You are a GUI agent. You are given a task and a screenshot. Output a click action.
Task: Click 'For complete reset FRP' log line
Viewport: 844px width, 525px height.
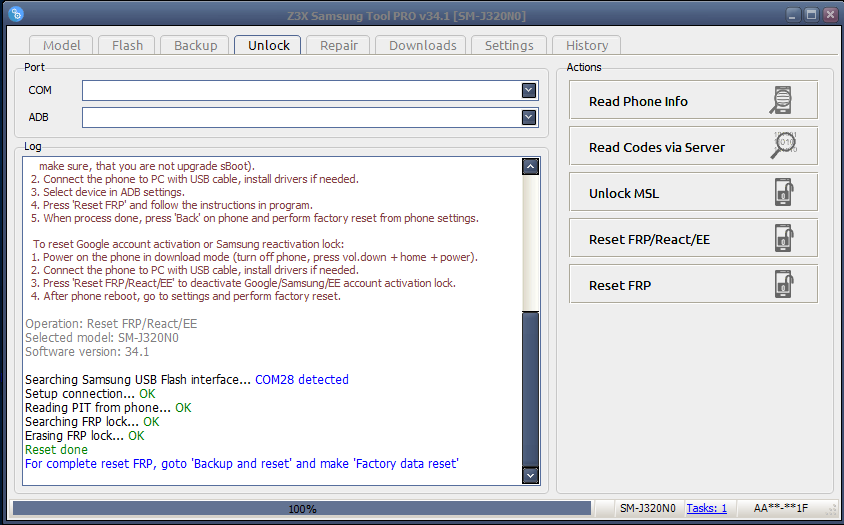coord(242,464)
